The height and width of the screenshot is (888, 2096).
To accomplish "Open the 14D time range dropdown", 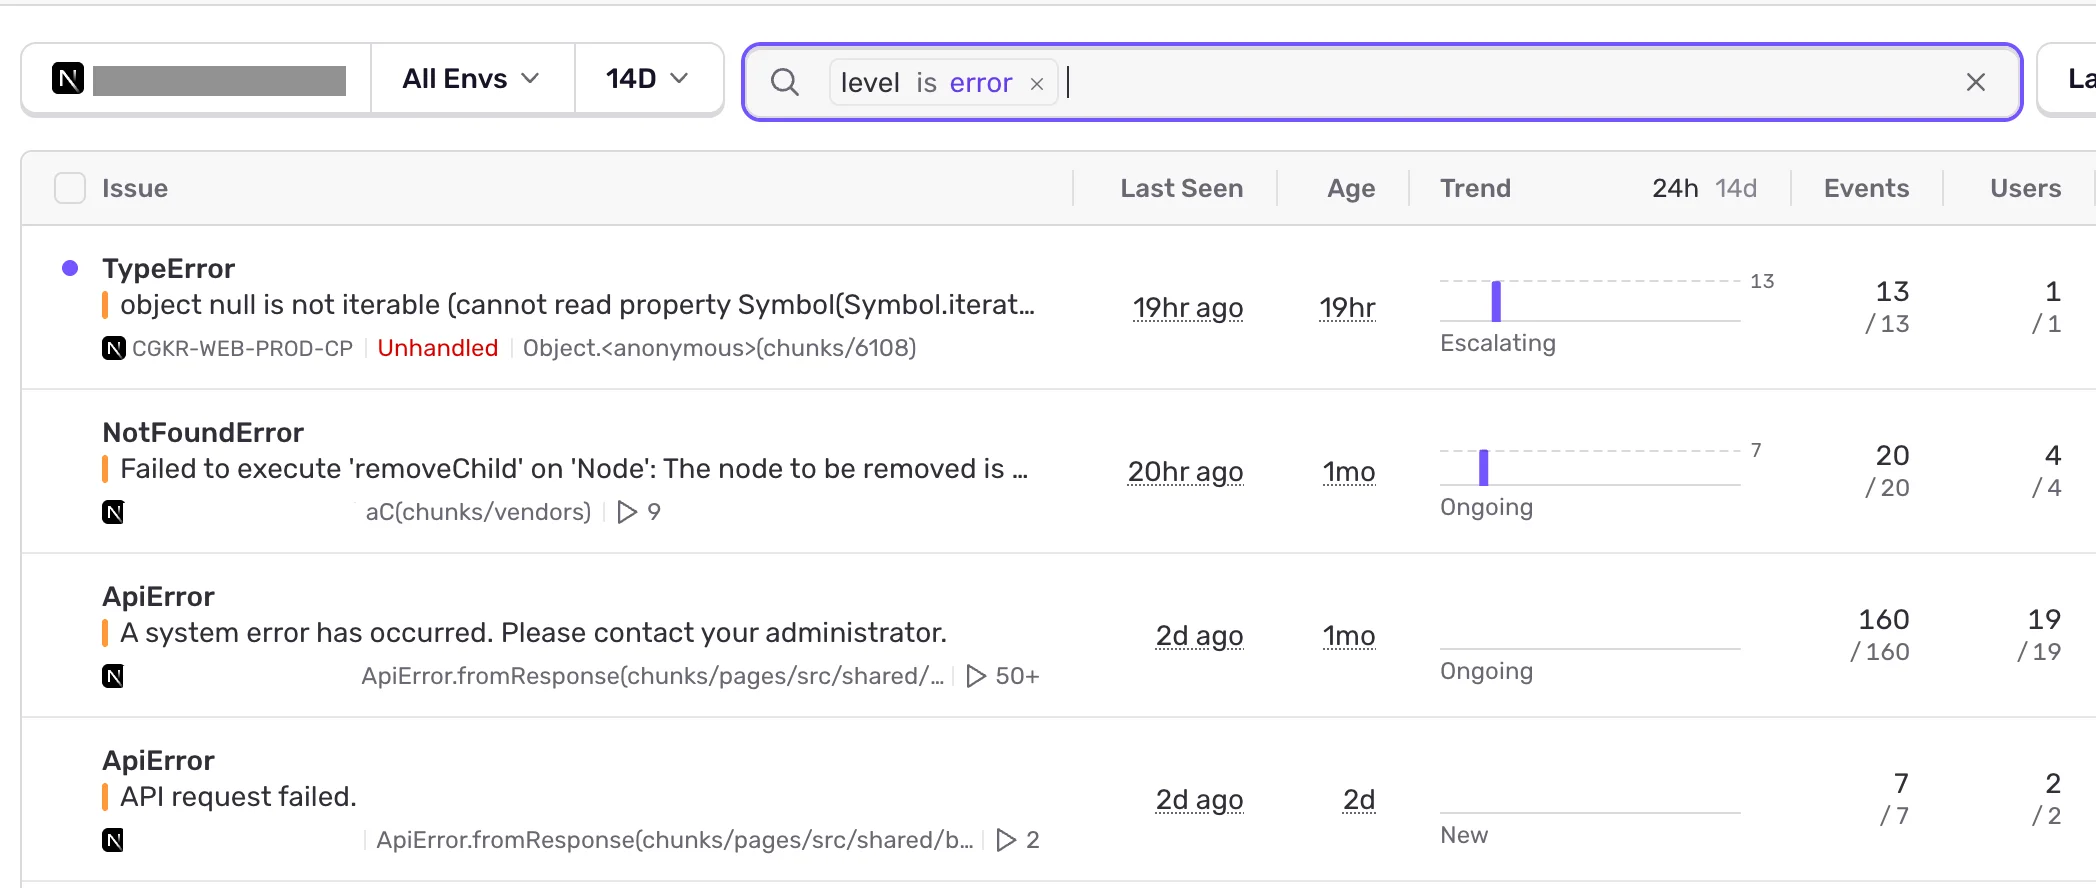I will [649, 79].
